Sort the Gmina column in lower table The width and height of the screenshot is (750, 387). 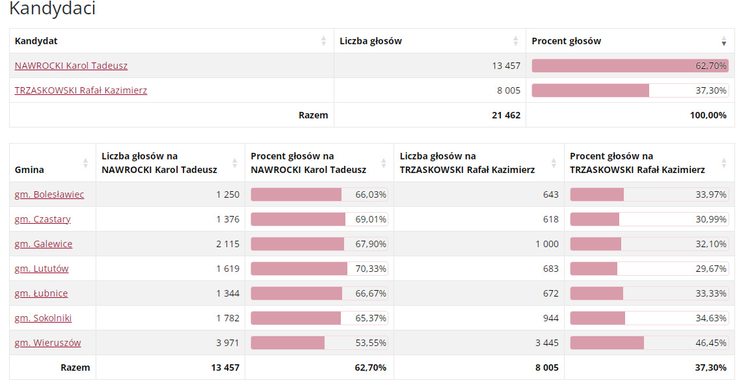pos(53,163)
